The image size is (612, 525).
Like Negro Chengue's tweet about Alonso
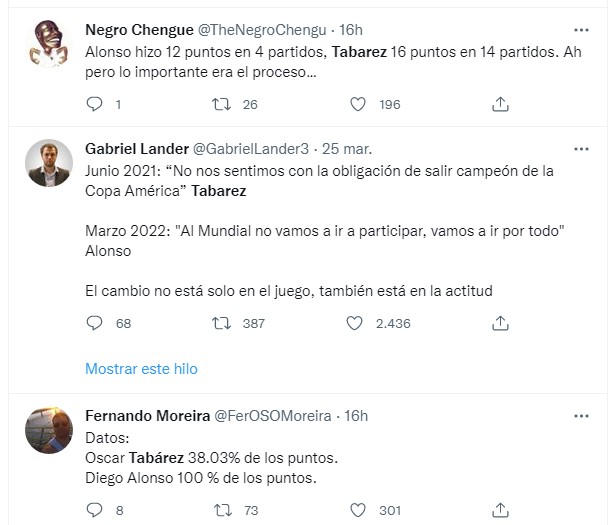(356, 104)
